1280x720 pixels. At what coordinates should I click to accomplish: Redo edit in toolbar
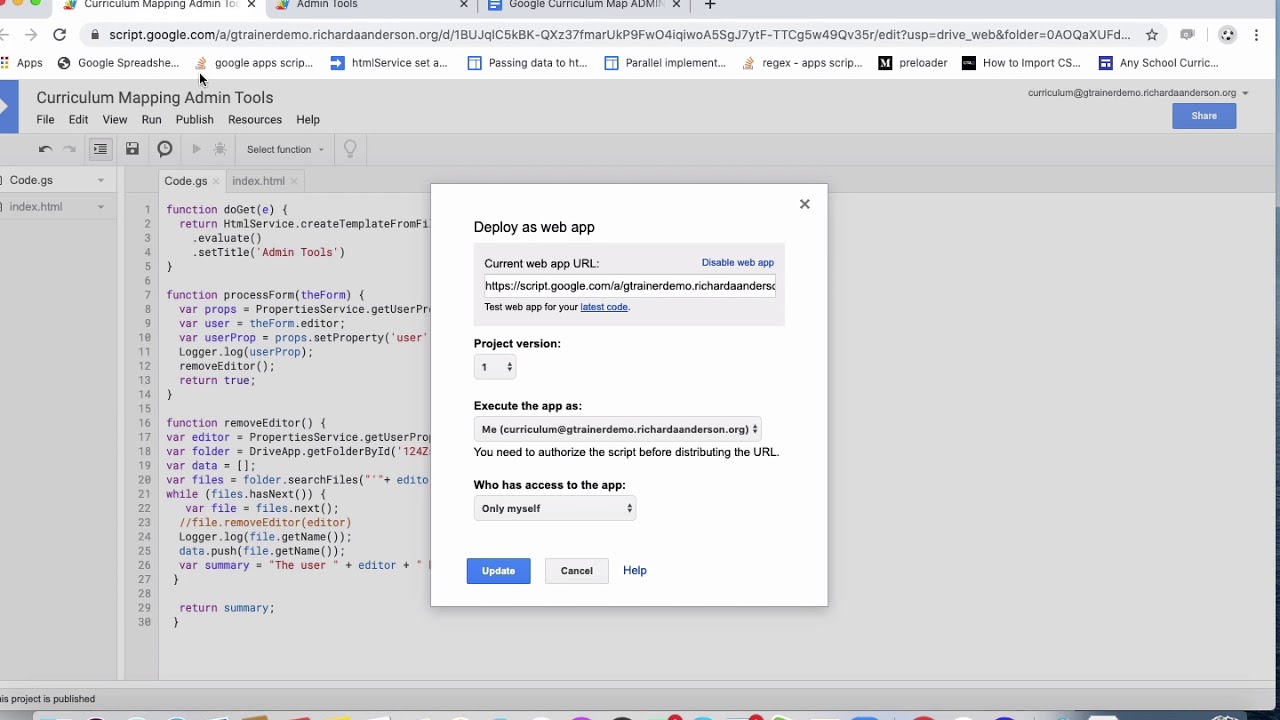69,149
